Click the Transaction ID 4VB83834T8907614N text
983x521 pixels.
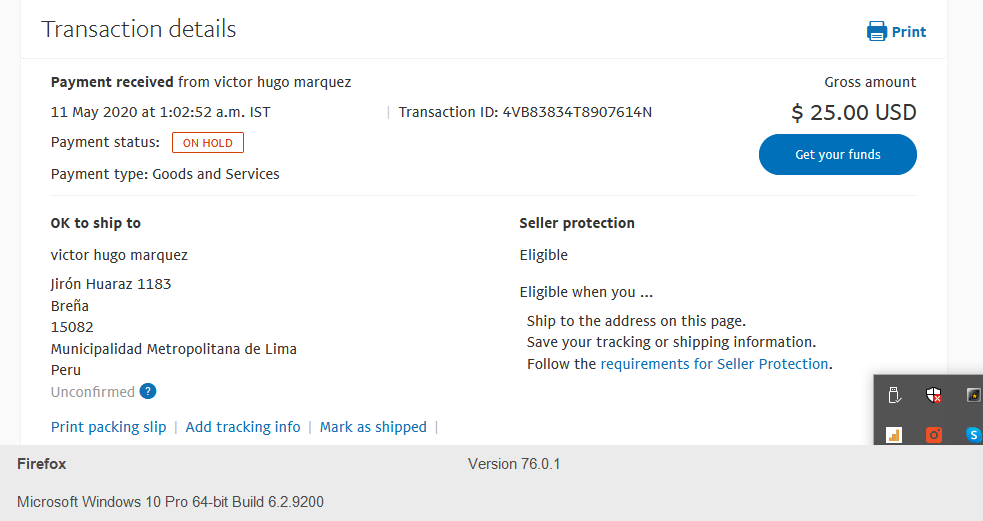coord(525,112)
